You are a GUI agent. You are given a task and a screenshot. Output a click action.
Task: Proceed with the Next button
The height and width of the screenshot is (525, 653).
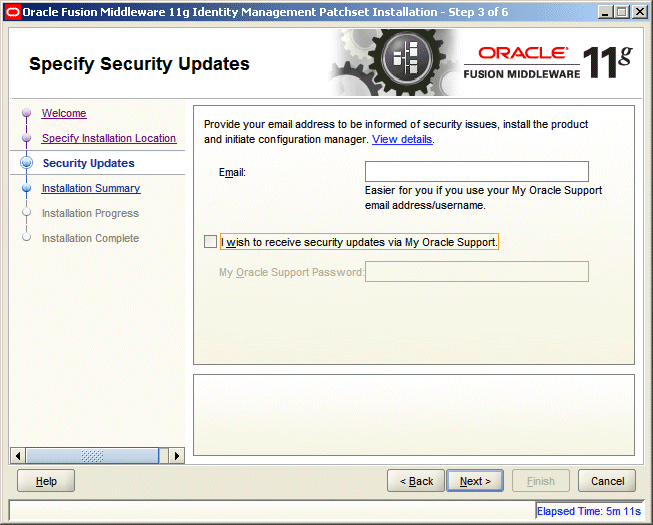point(475,481)
